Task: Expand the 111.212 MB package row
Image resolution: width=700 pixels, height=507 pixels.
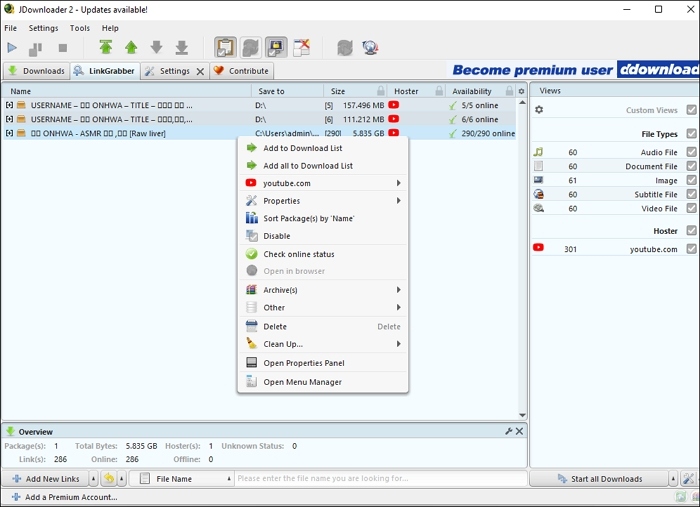Action: tap(9, 119)
